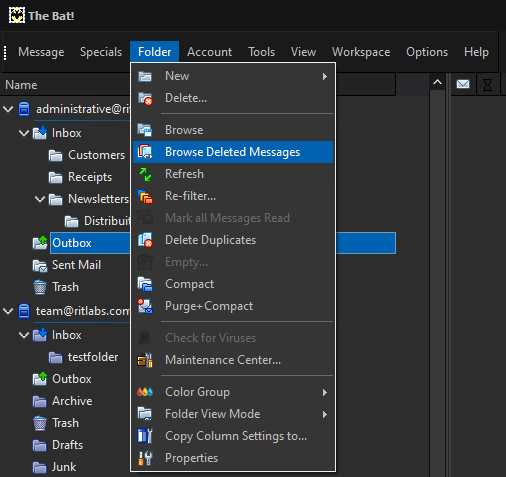506x477 pixels.
Task: Click the Browse Deleted Messages icon
Action: pos(145,152)
